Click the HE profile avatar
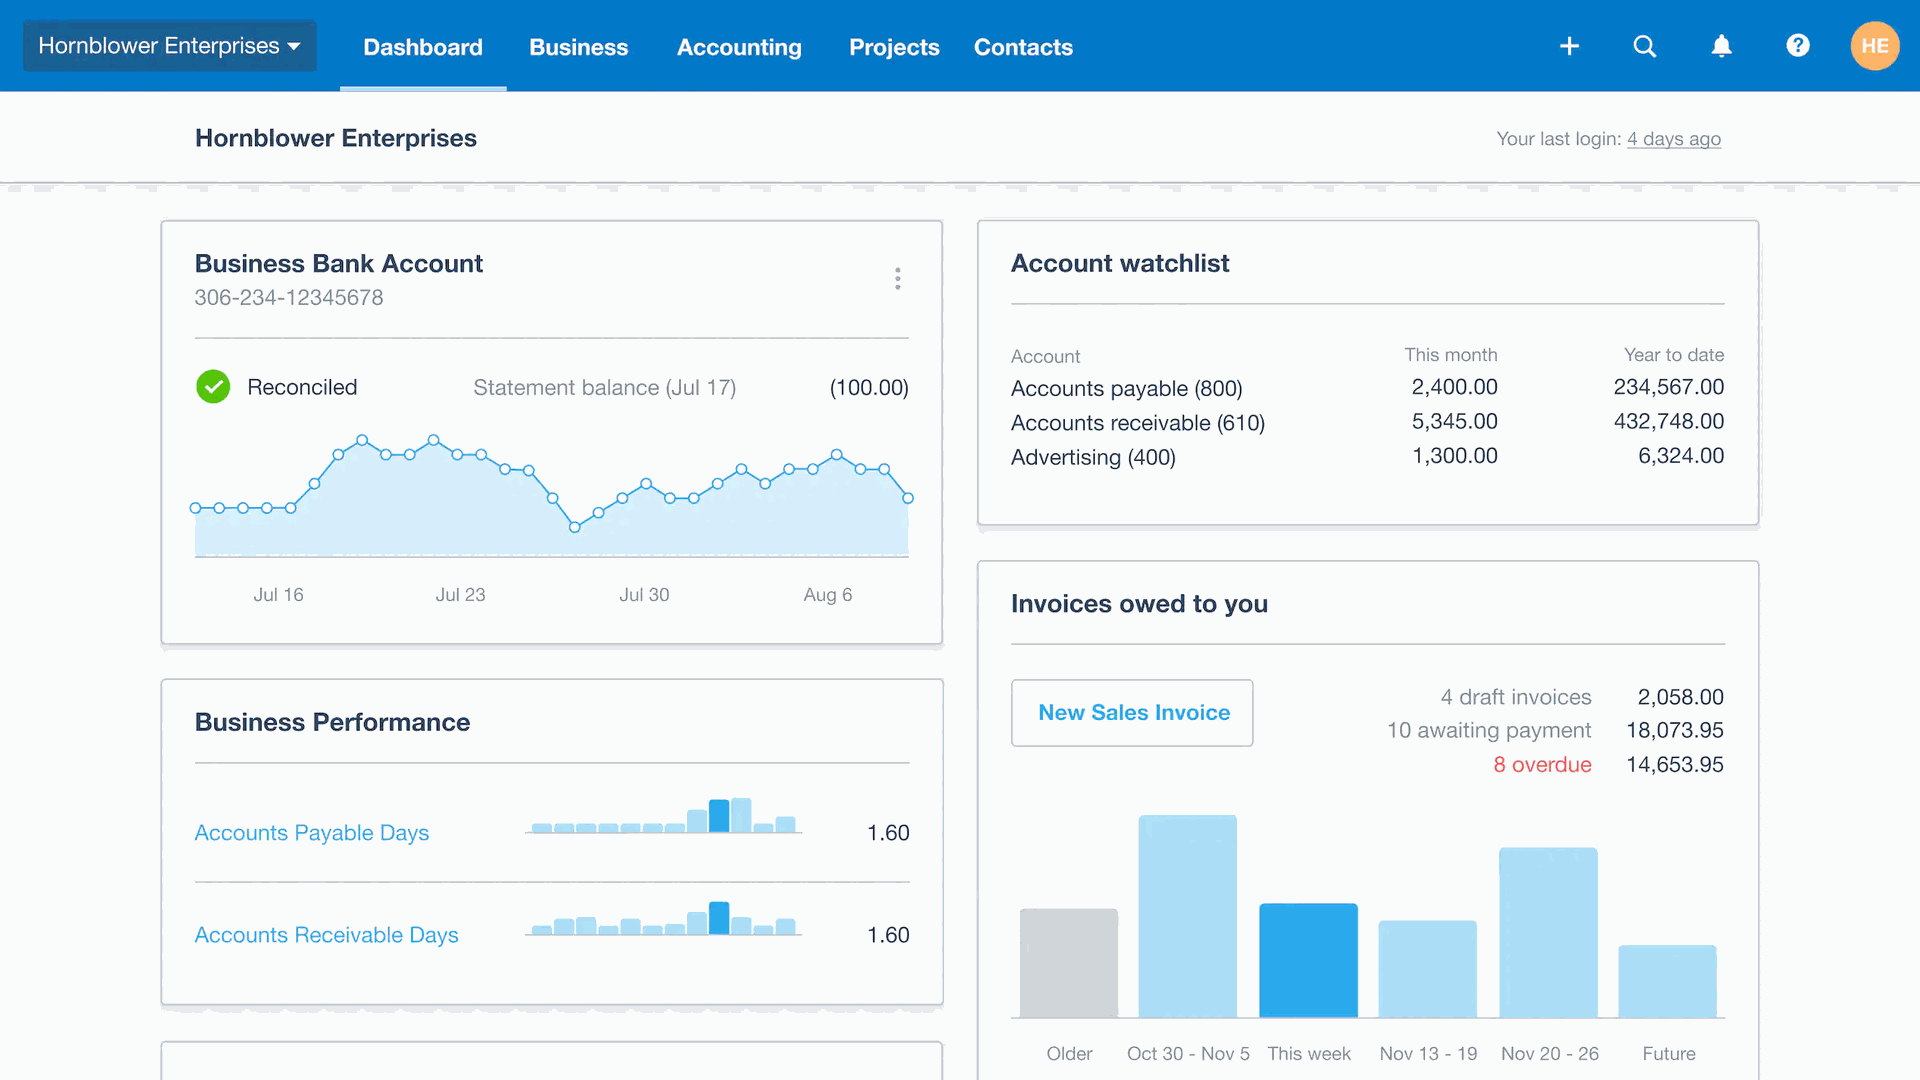The width and height of the screenshot is (1920, 1080). coord(1875,46)
